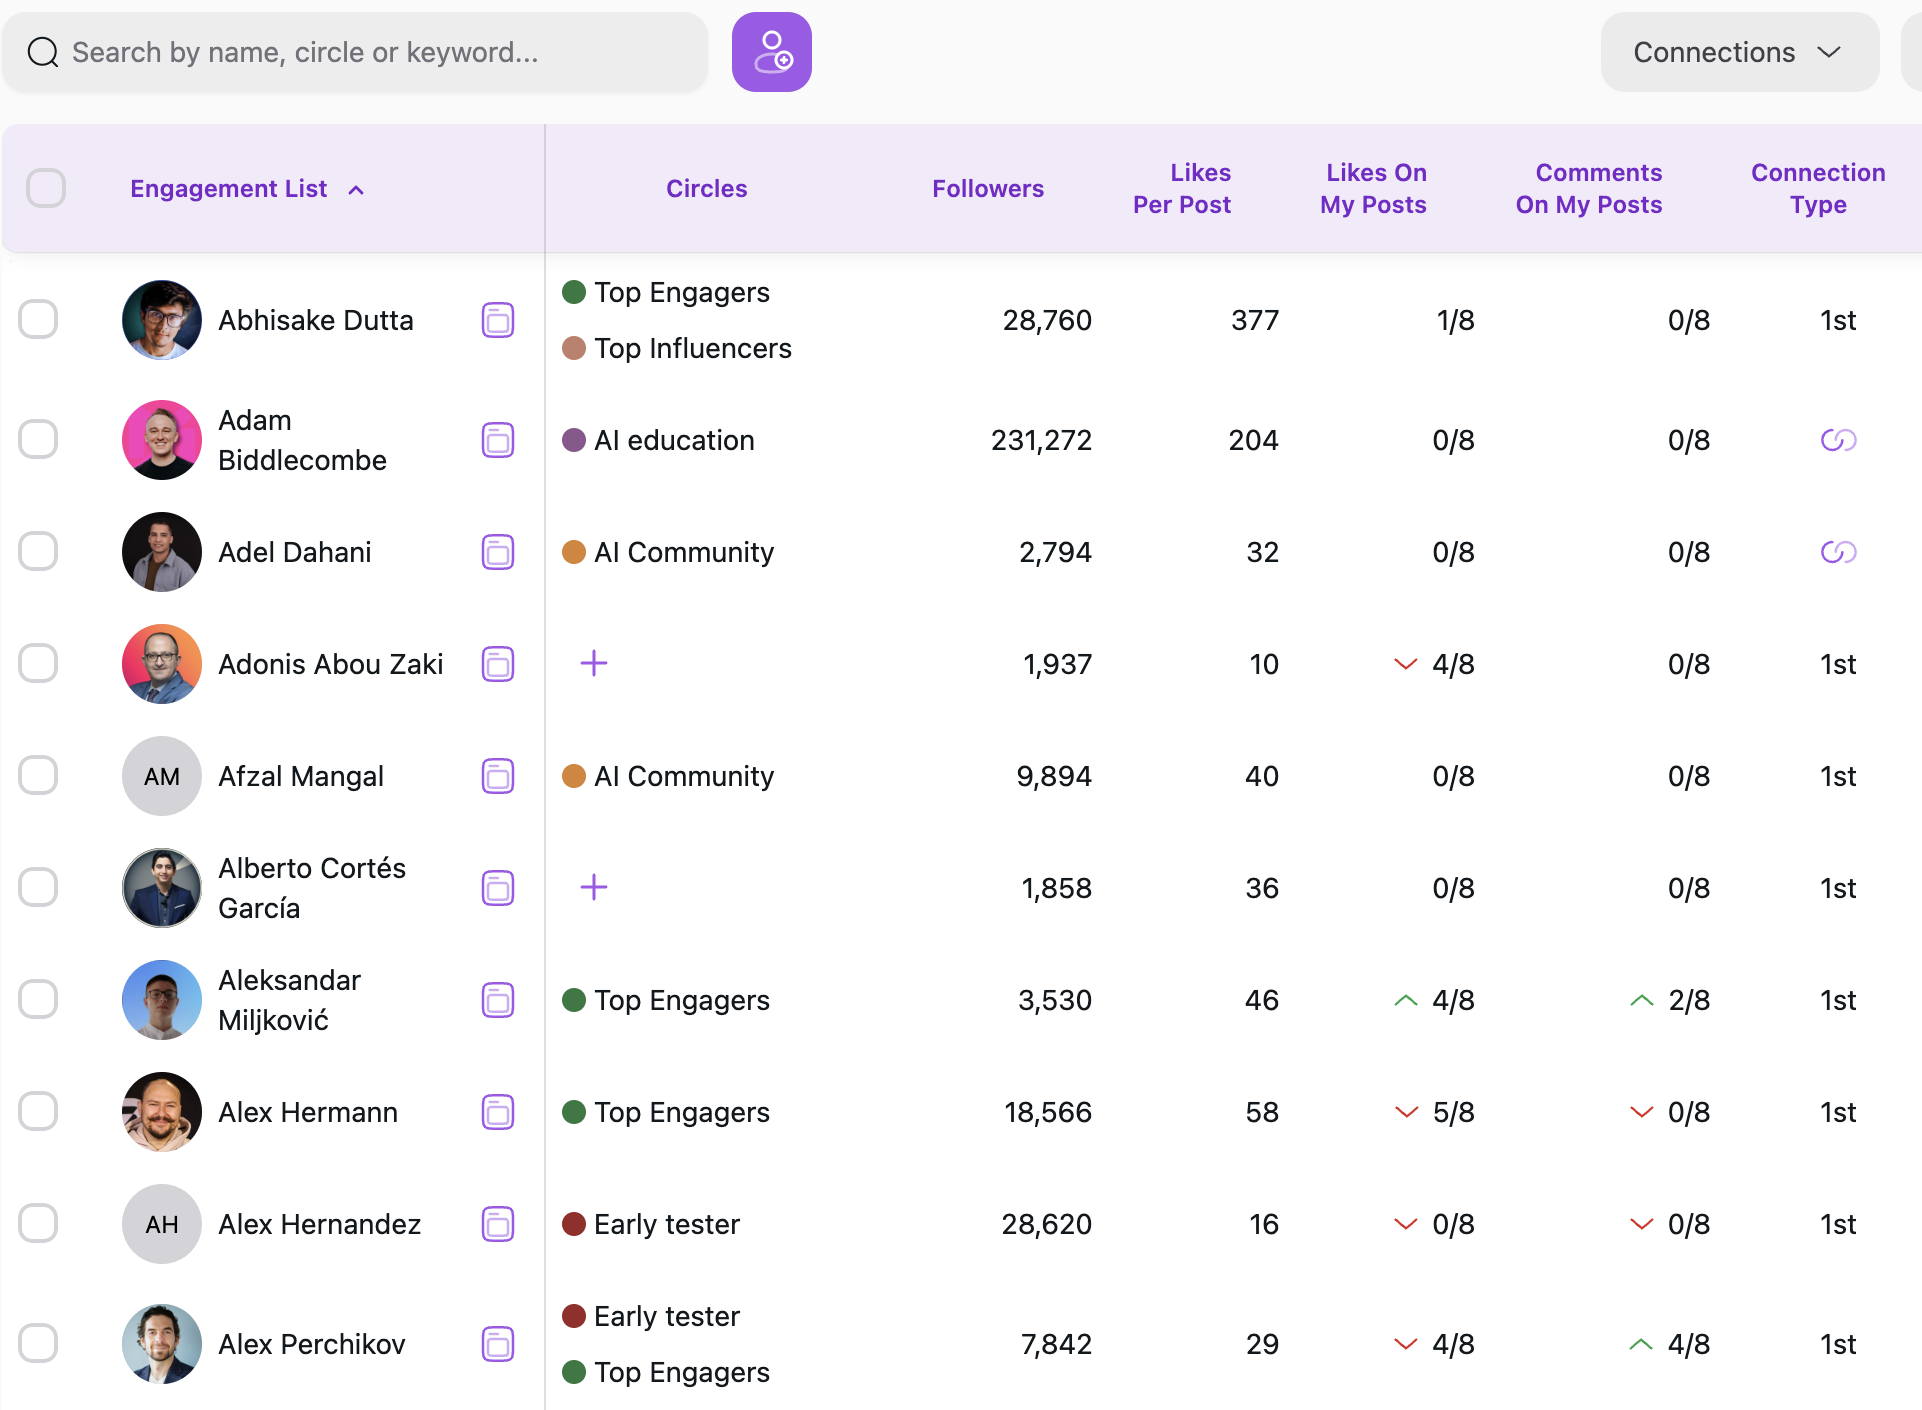Click the note icon beside Abhisake Dutta
Image resolution: width=1922 pixels, height=1410 pixels.
497,320
